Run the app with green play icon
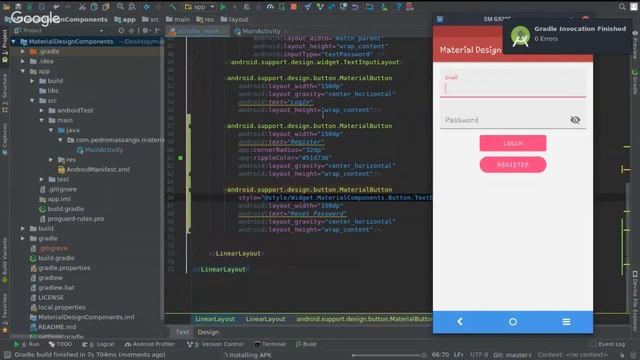 click(223, 7)
